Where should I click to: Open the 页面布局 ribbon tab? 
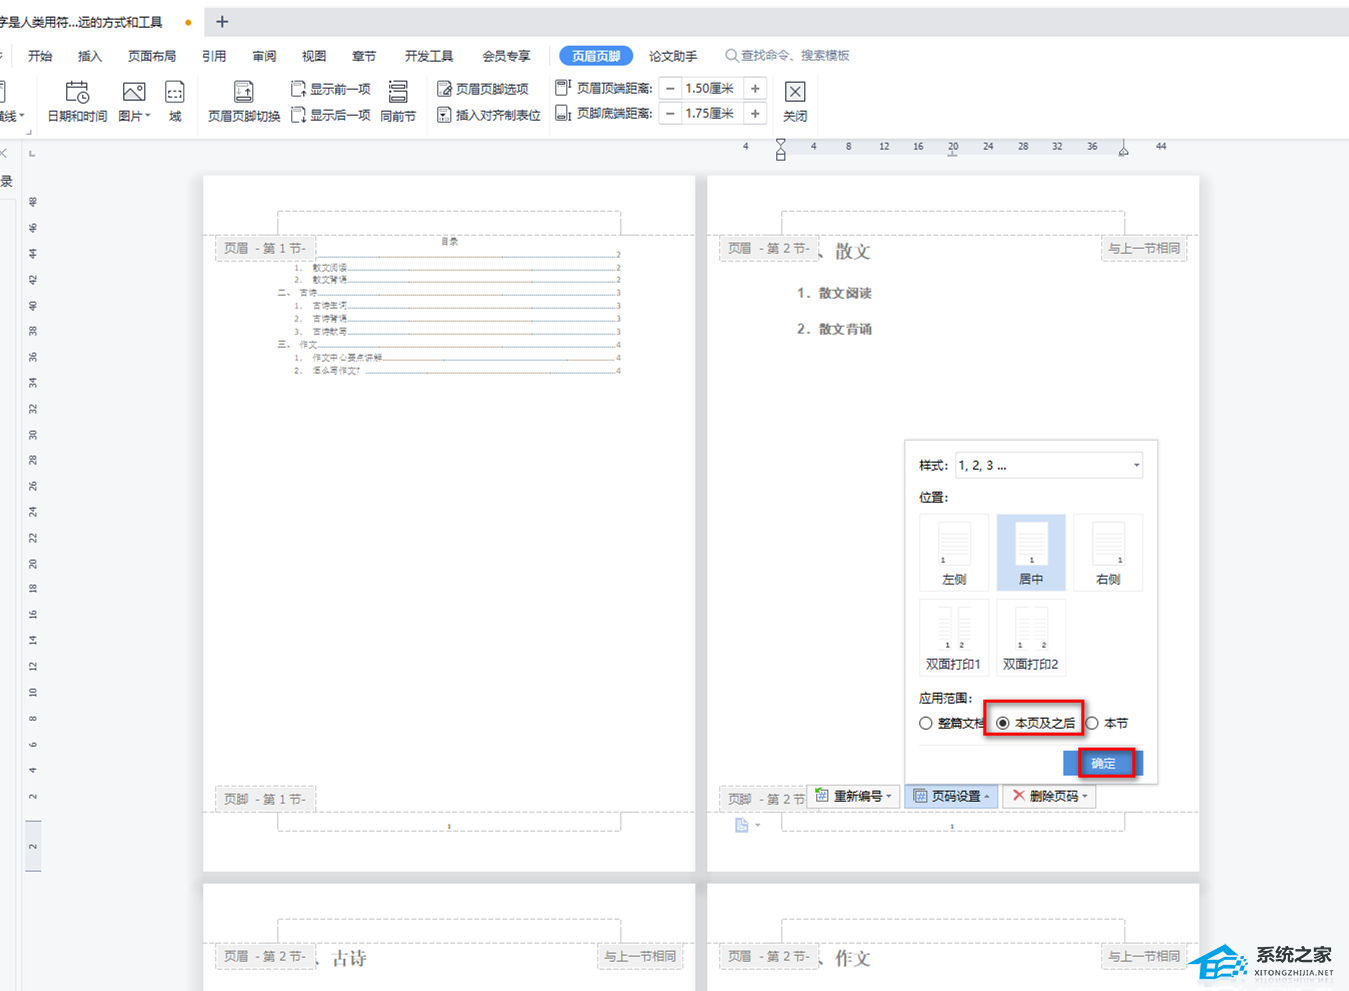(152, 56)
